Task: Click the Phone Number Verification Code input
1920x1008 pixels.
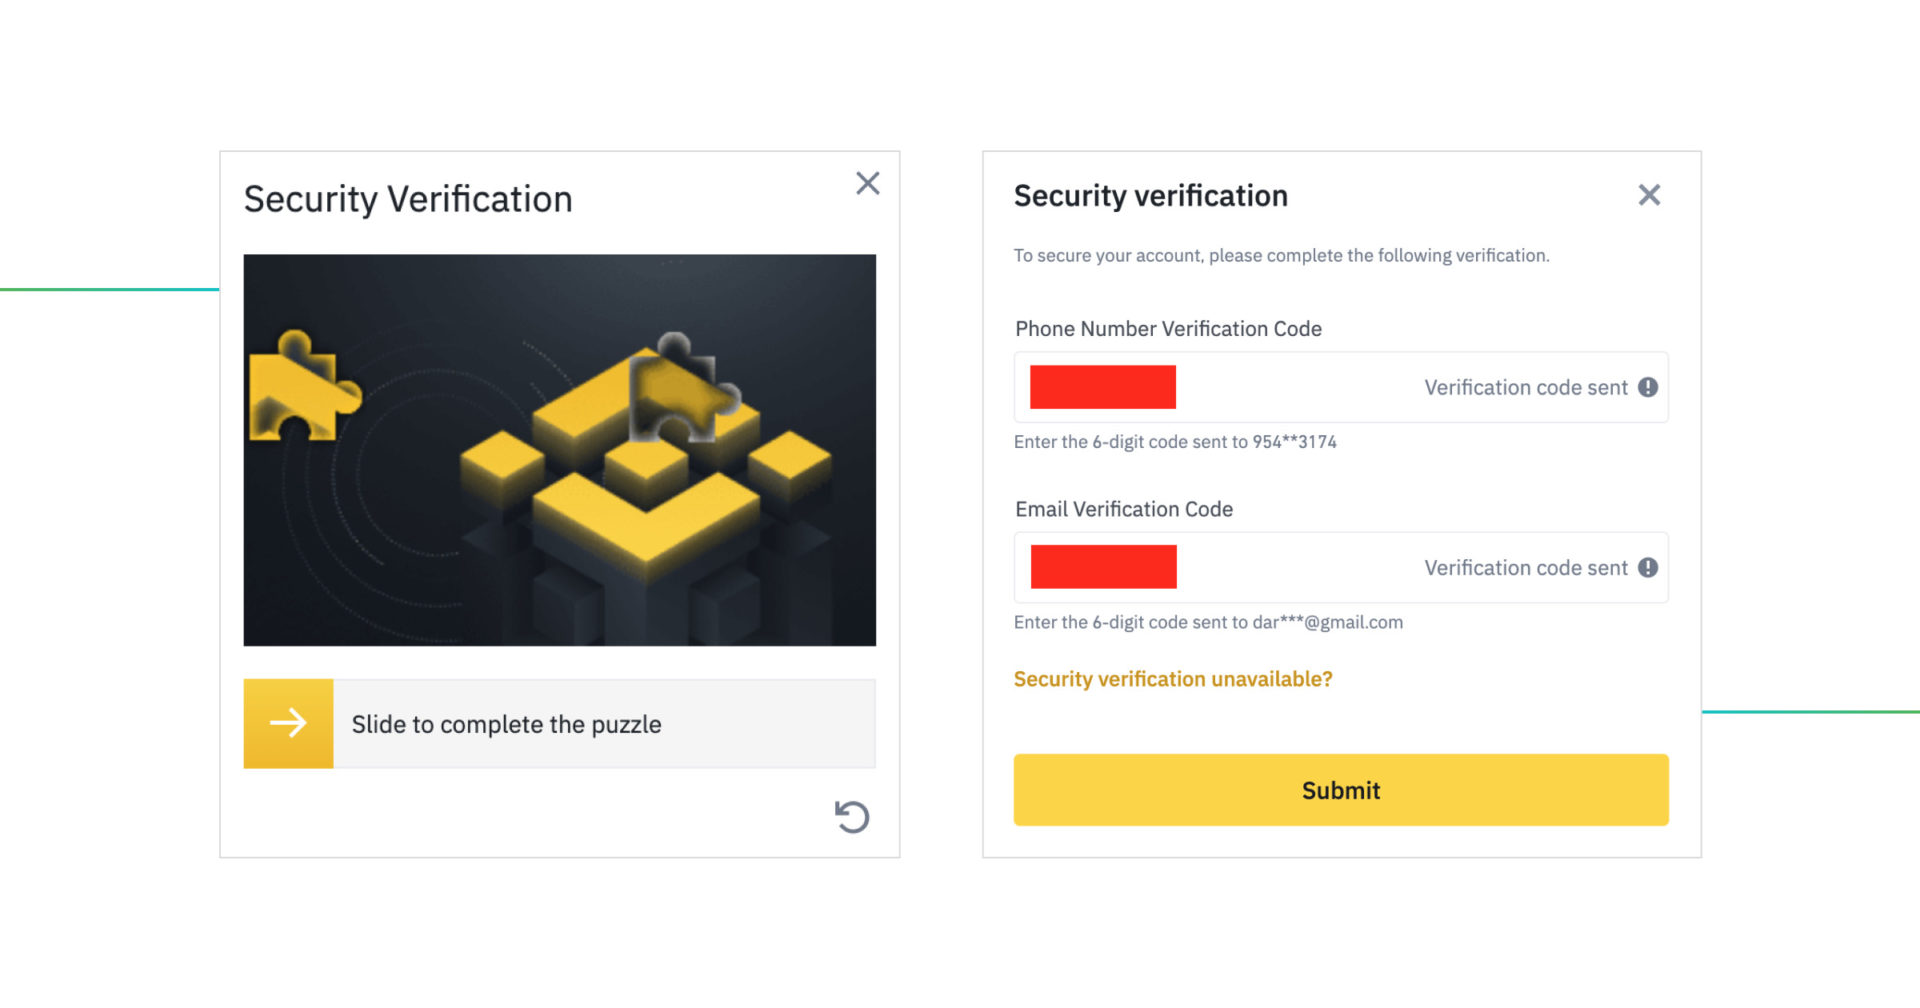Action: (1200, 387)
